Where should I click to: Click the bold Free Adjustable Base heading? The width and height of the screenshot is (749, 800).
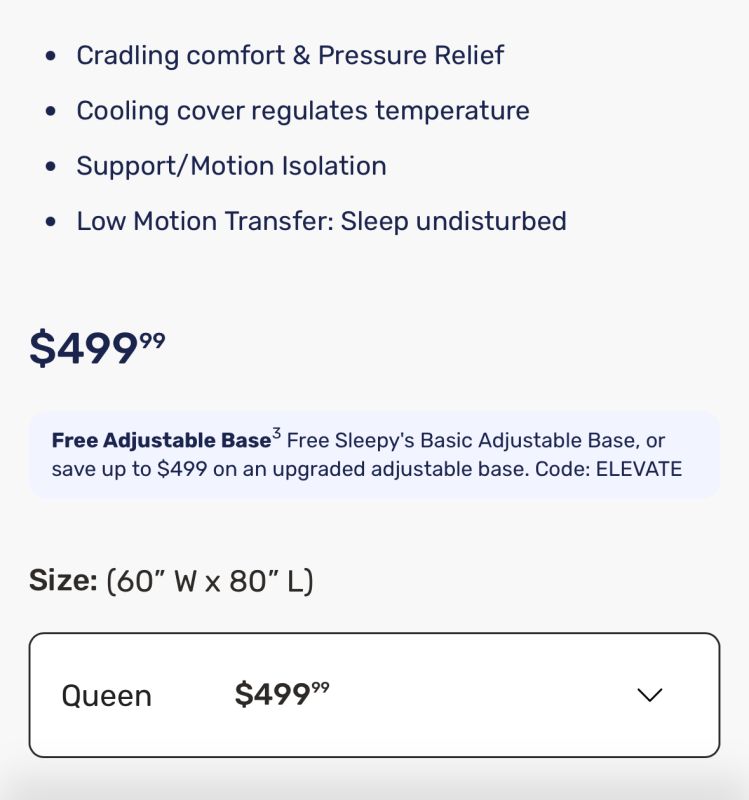161,441
